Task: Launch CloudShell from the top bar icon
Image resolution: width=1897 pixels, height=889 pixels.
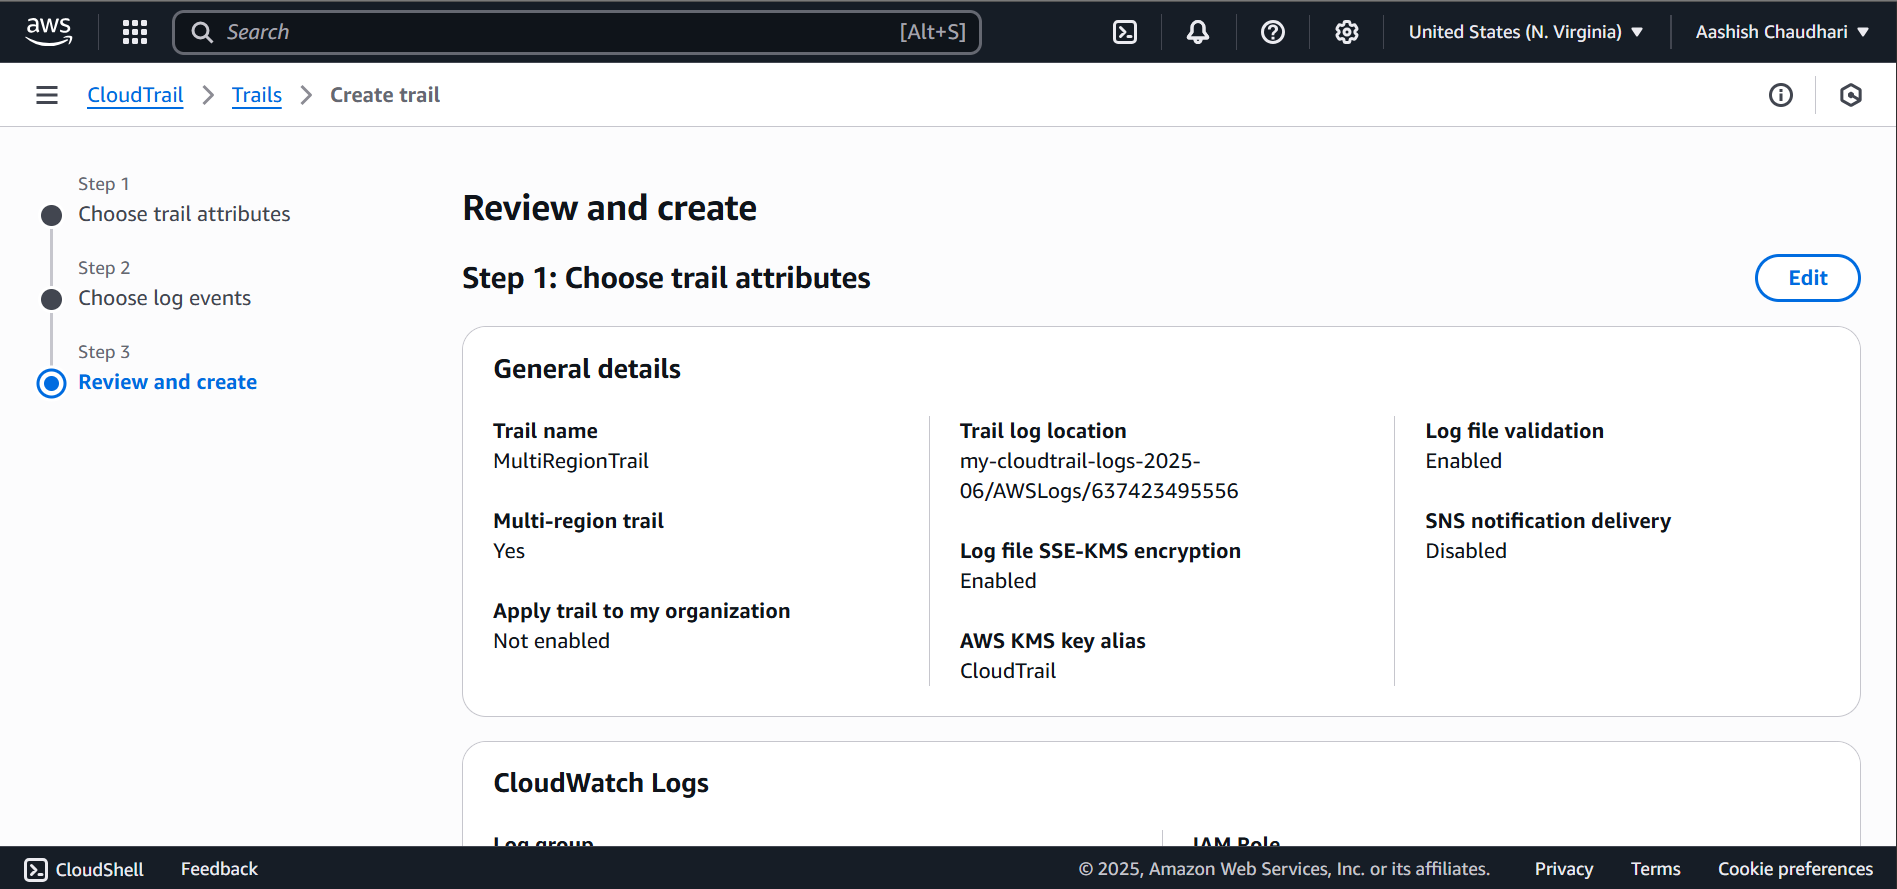Action: point(1125,32)
